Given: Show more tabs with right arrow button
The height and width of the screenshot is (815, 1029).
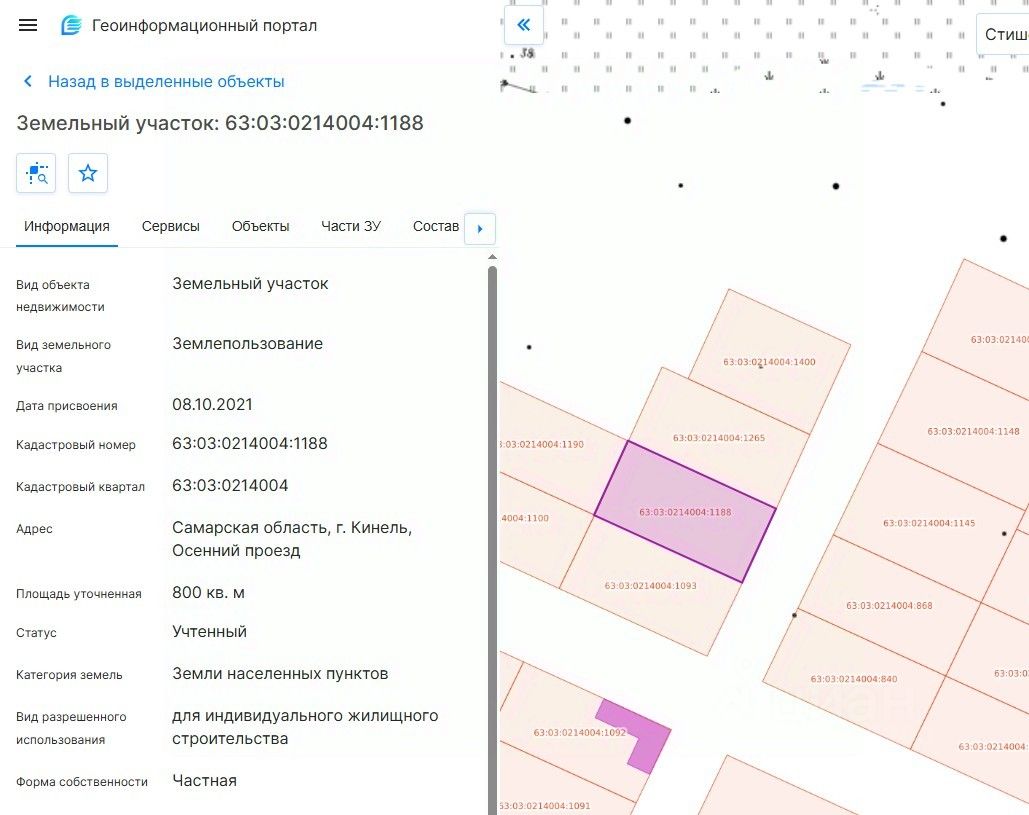Looking at the screenshot, I should 480,229.
